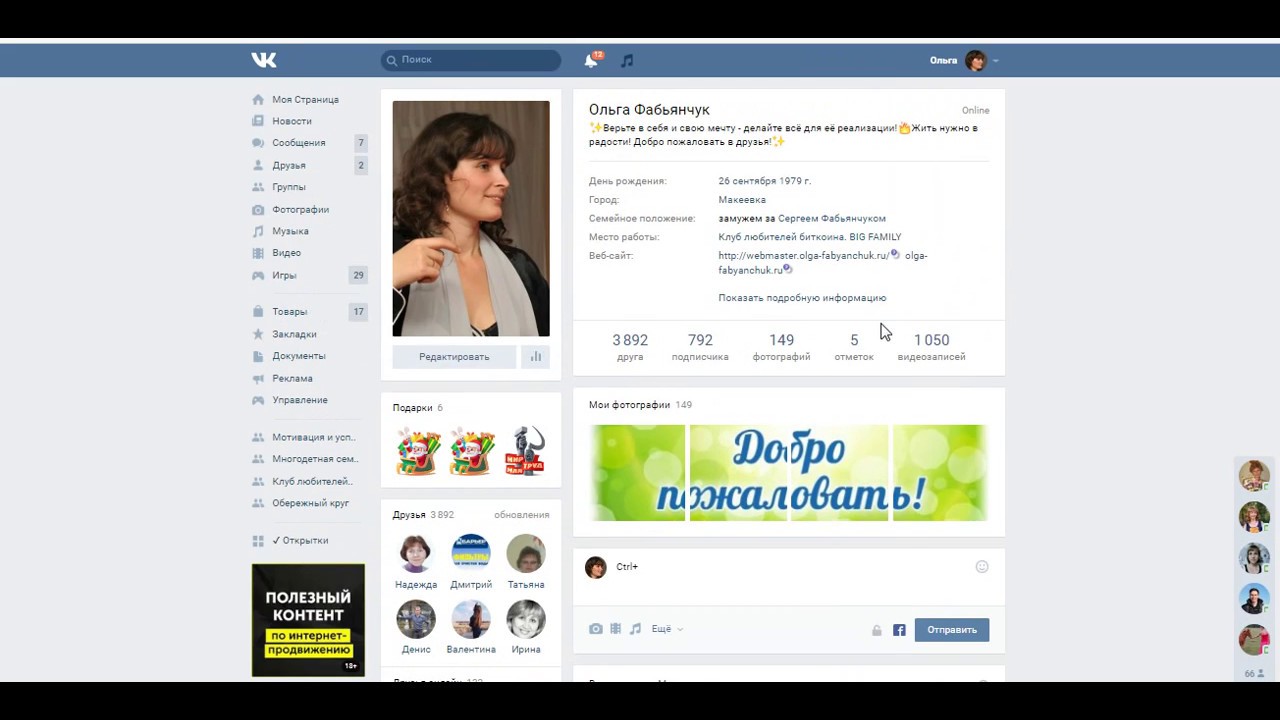This screenshot has height=720, width=1280.
Task: Click the home icon beside Моя Страница
Action: click(x=258, y=100)
